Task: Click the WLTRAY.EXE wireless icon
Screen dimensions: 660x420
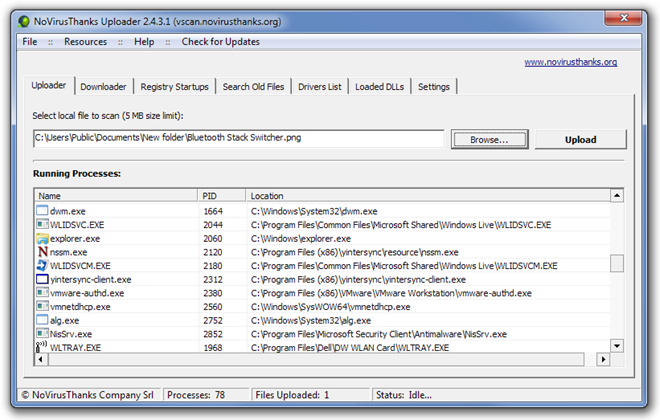Action: click(41, 347)
